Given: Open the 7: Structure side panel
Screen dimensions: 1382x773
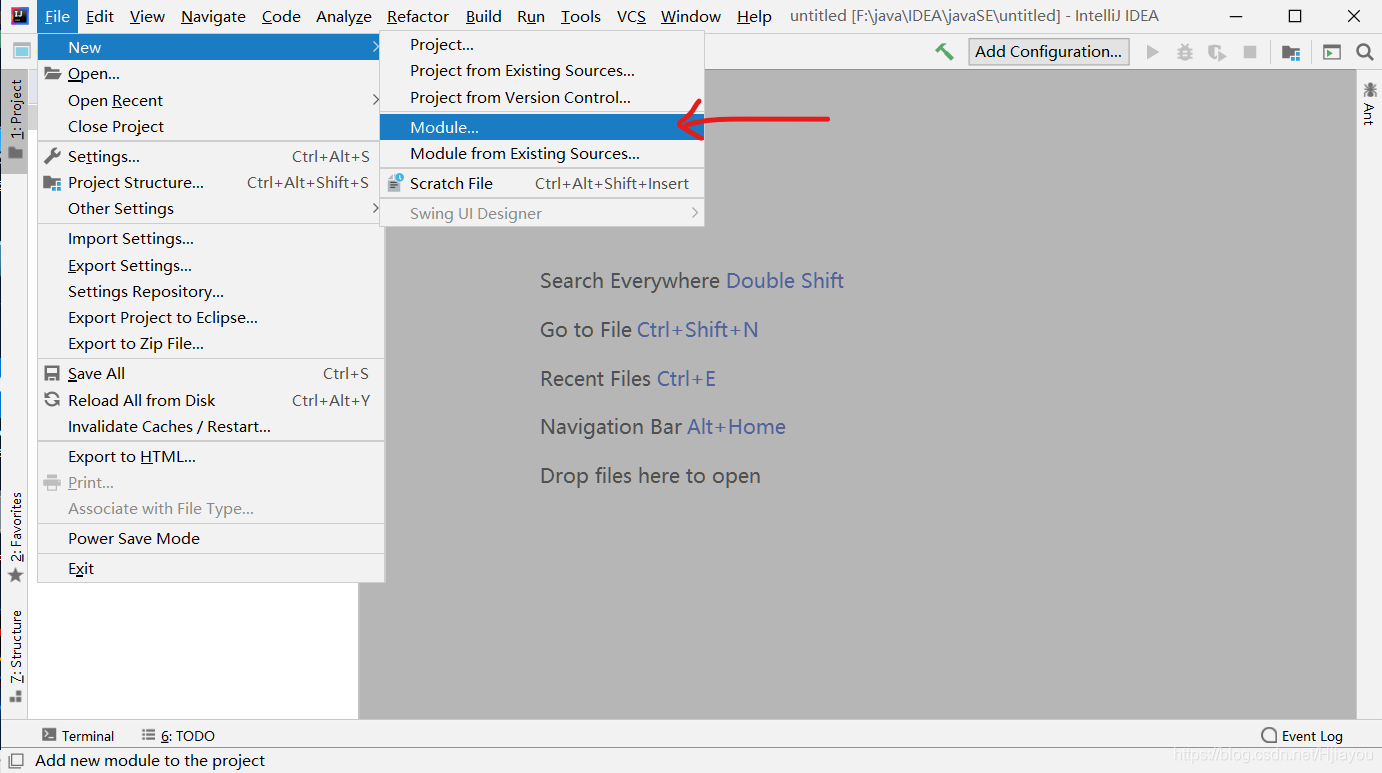Looking at the screenshot, I should 15,656.
